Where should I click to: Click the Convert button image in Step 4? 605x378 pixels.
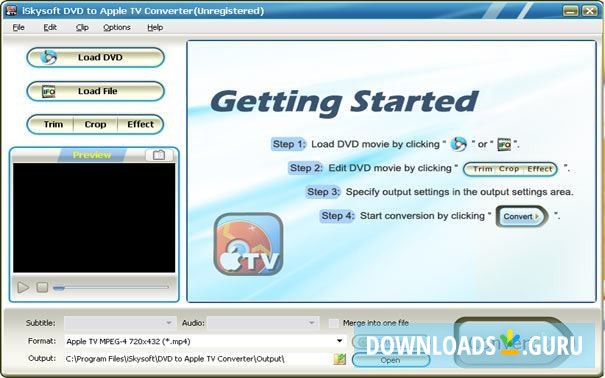(x=522, y=216)
